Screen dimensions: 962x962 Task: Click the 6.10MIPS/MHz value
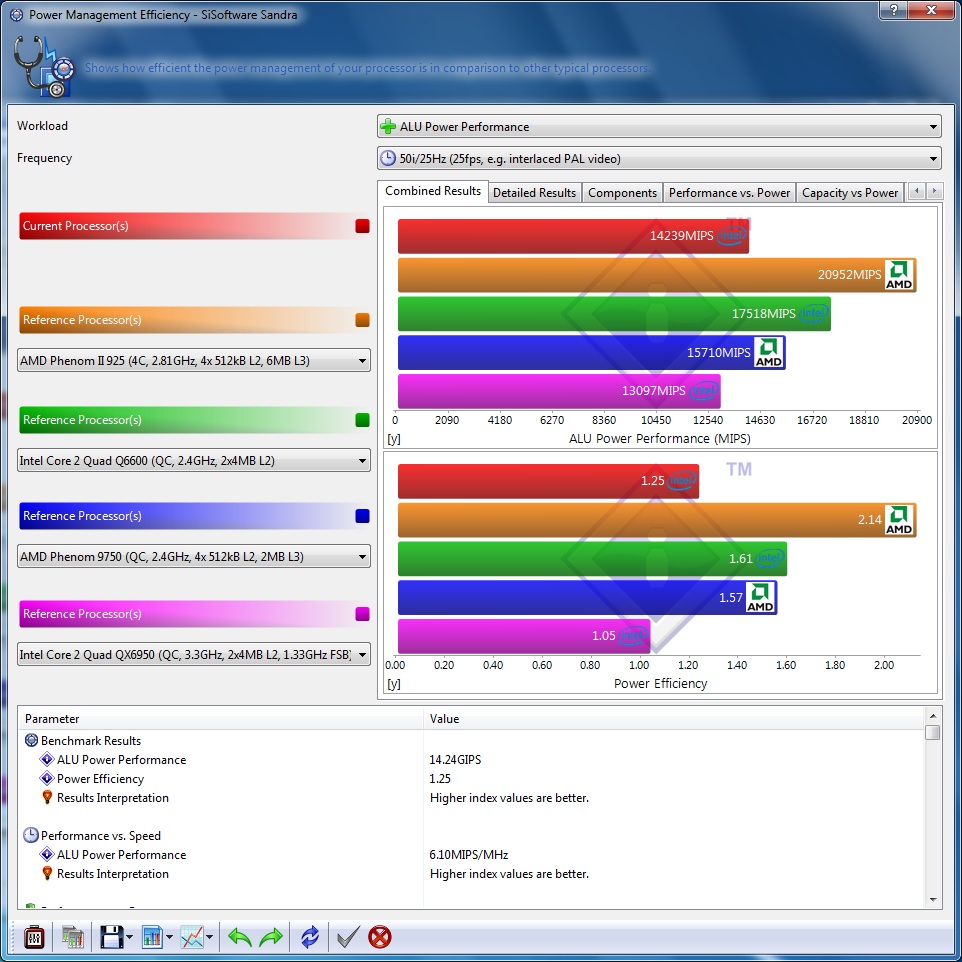(468, 855)
